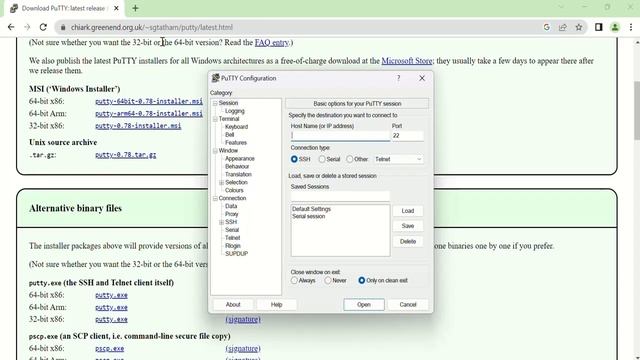This screenshot has width=640, height=360.
Task: Click the Load session button
Action: tap(408, 211)
